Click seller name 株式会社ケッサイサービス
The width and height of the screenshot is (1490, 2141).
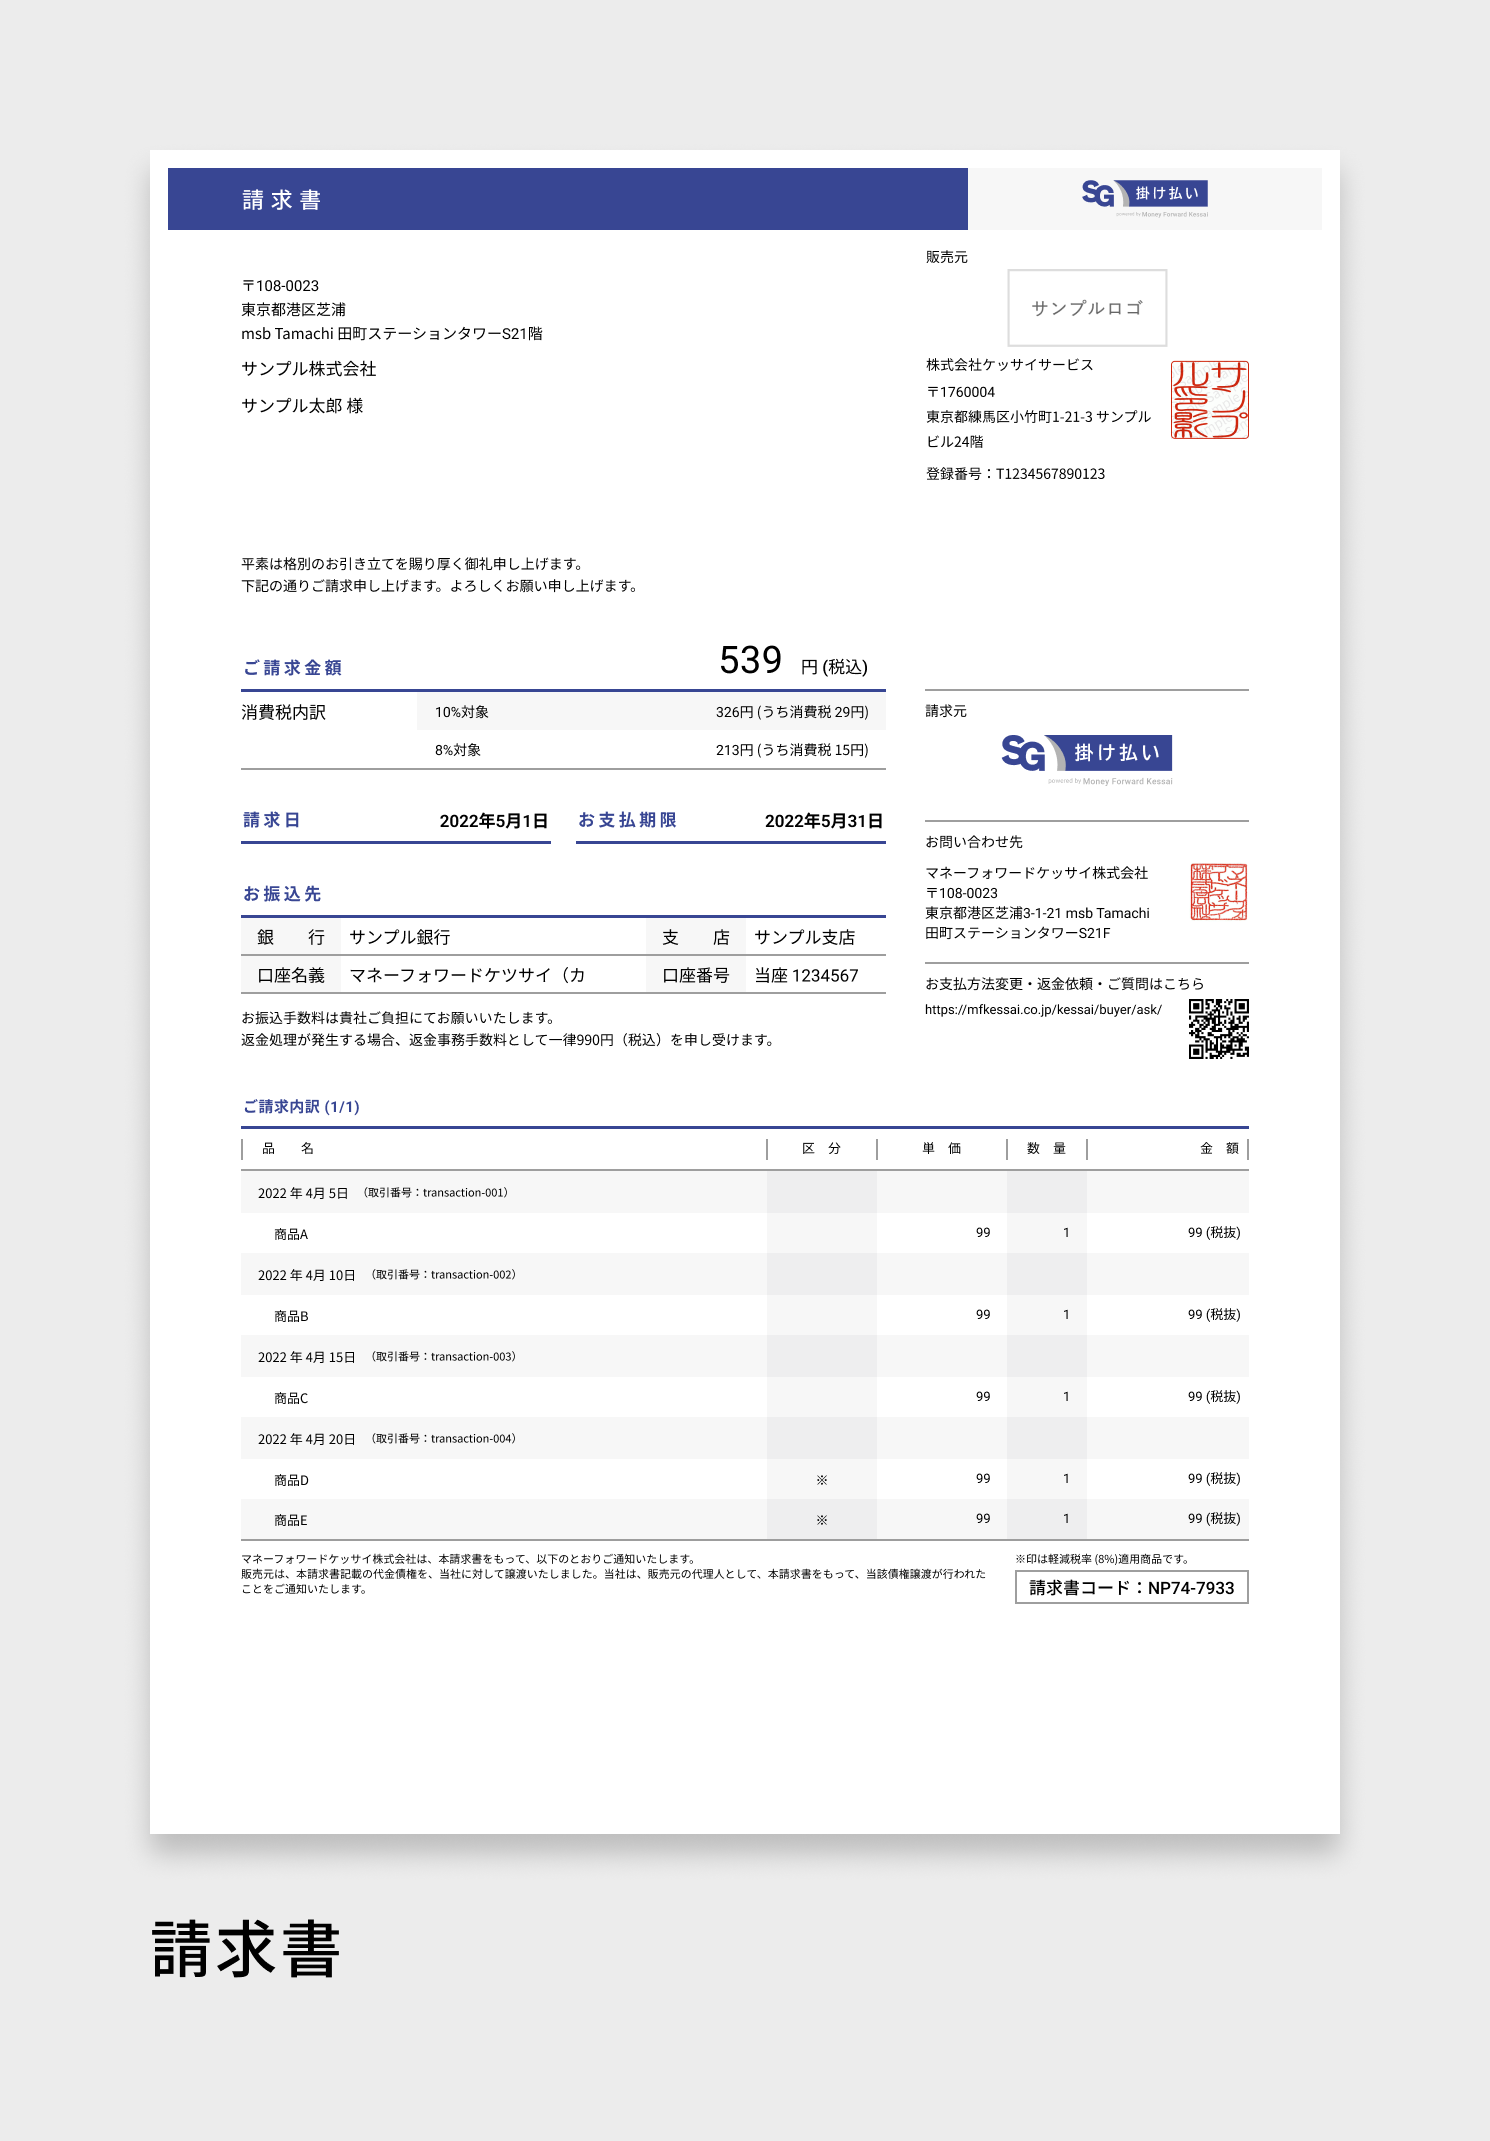(1010, 365)
